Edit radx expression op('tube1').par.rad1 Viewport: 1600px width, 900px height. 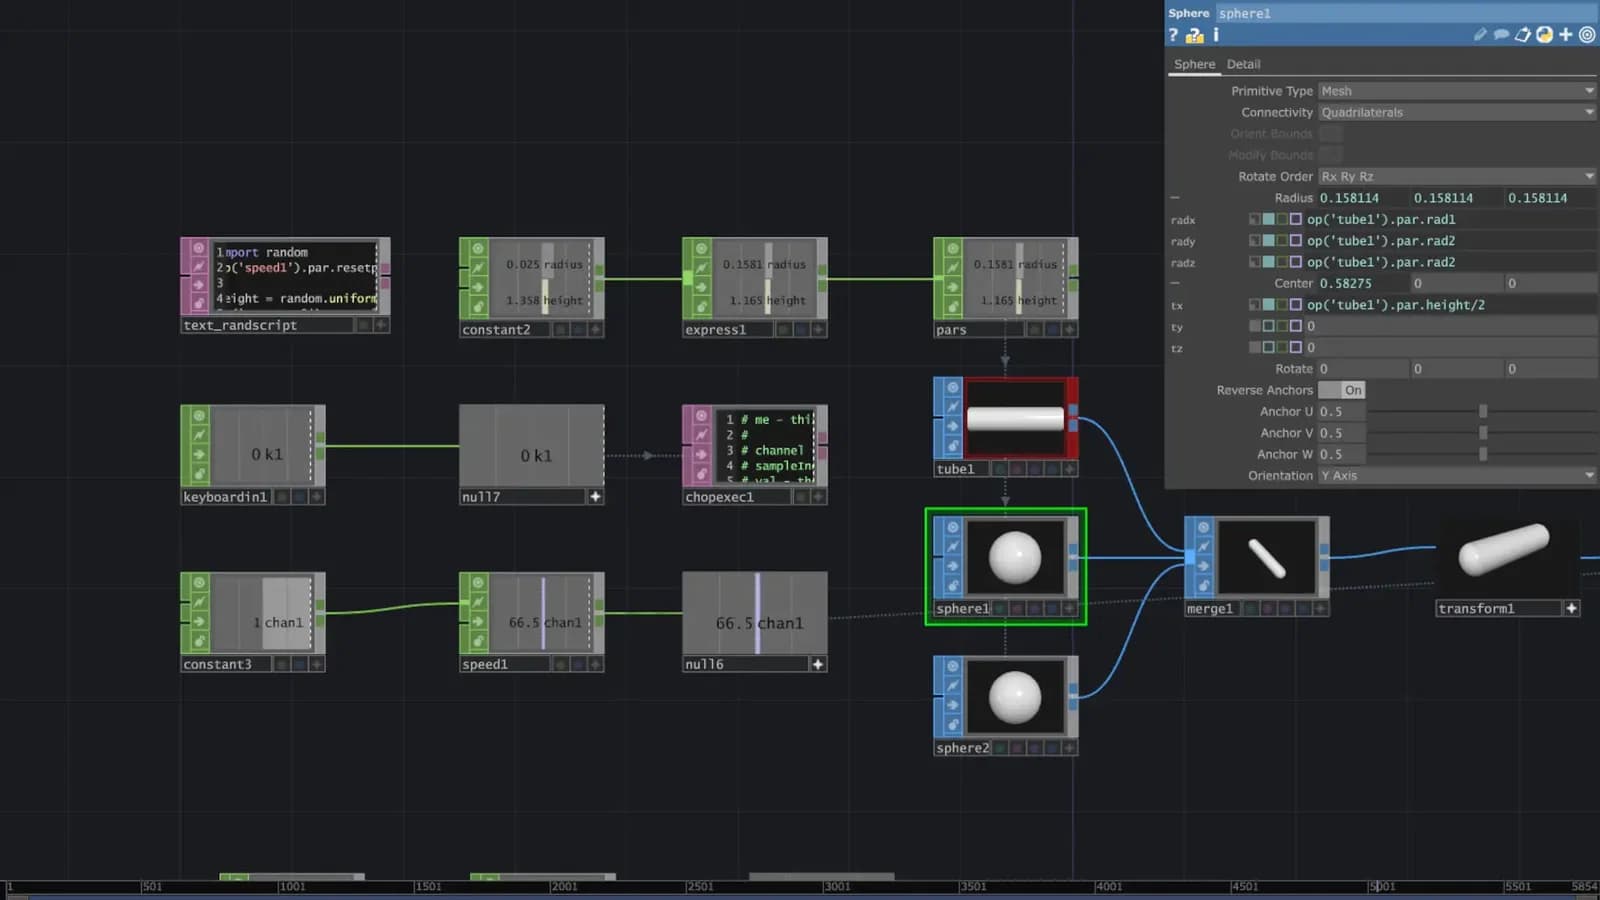[x=1450, y=219]
